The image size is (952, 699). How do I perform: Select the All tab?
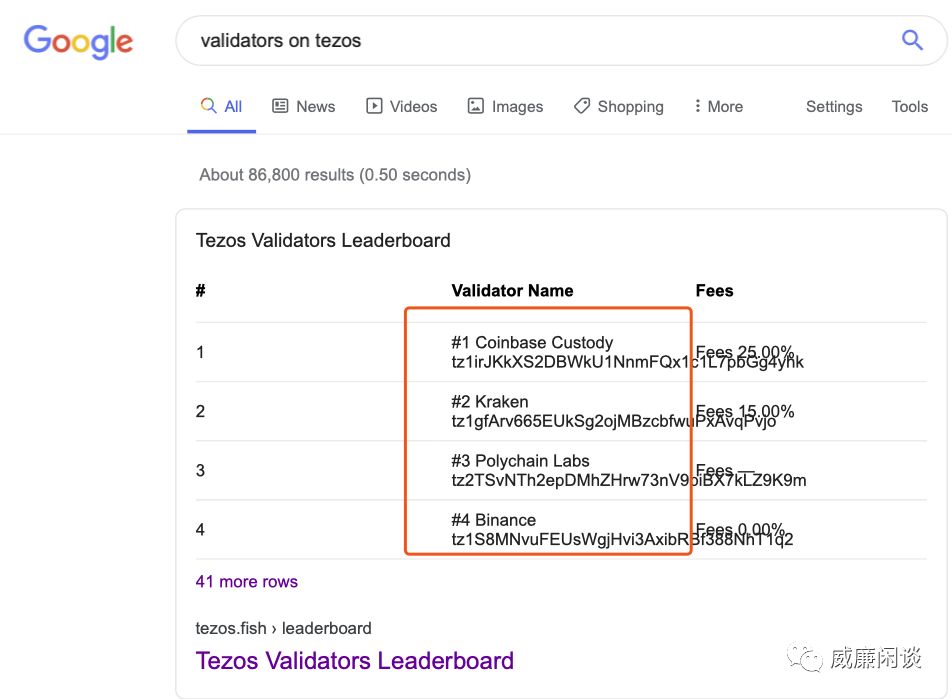coord(222,106)
